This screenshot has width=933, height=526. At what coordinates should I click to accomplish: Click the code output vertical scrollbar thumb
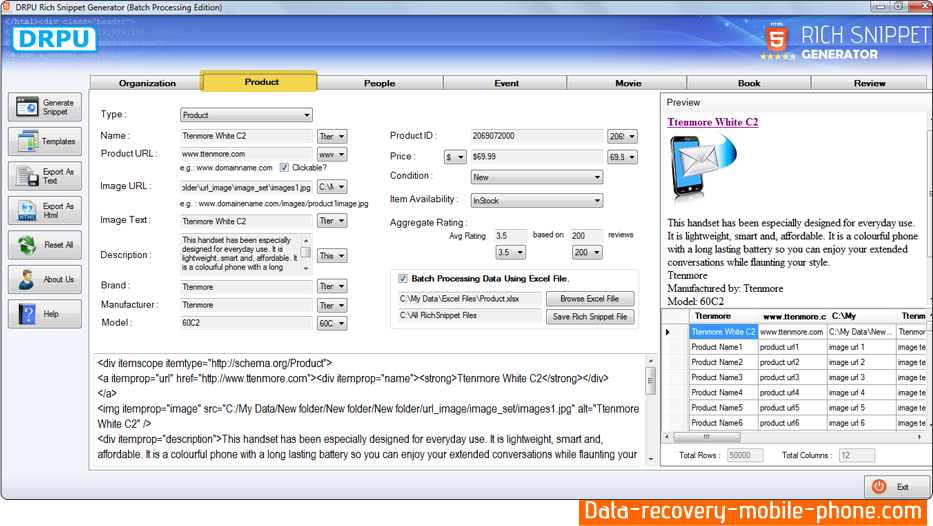pyautogui.click(x=650, y=381)
